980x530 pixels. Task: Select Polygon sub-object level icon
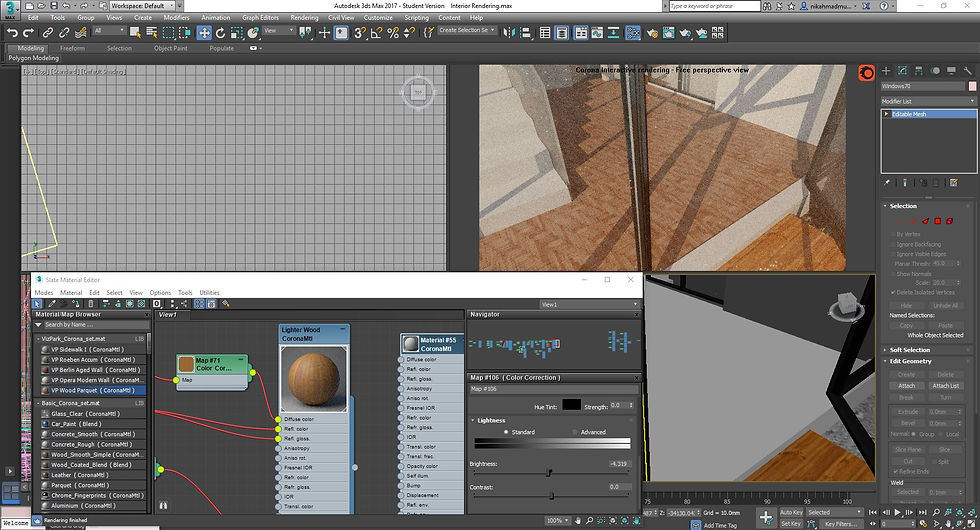938,221
